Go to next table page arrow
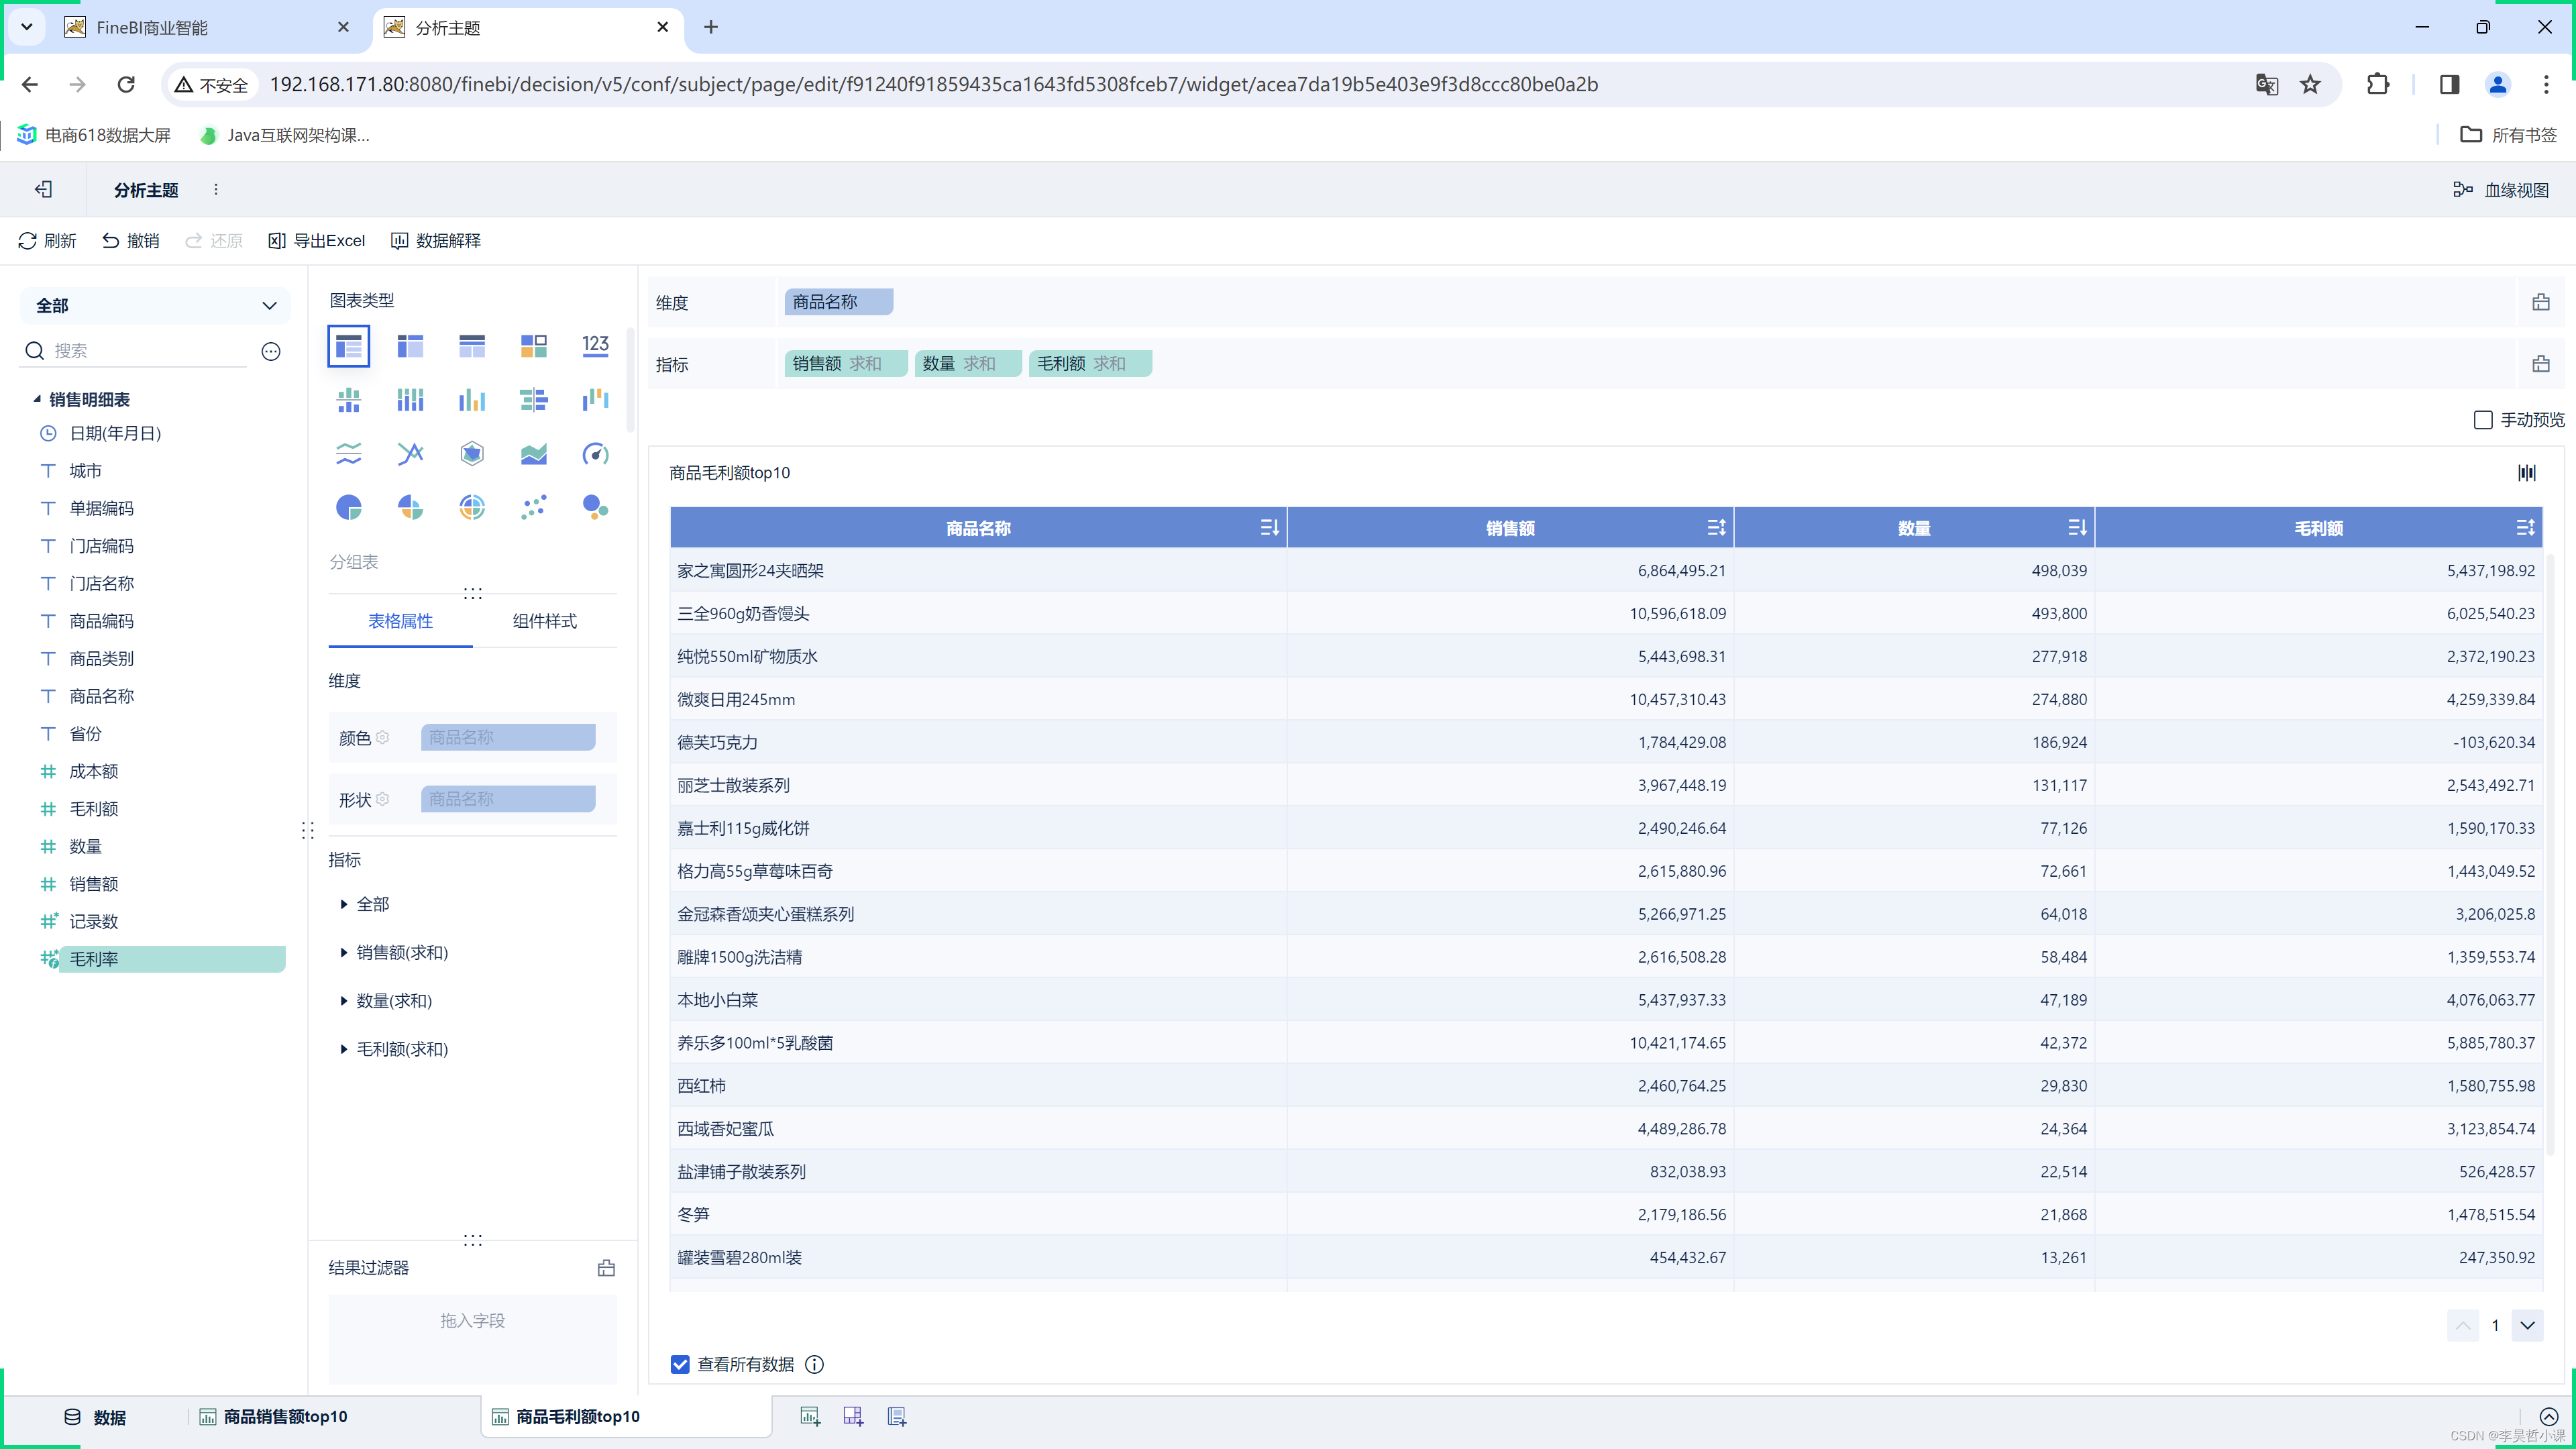The image size is (2576, 1449). point(2527,1326)
